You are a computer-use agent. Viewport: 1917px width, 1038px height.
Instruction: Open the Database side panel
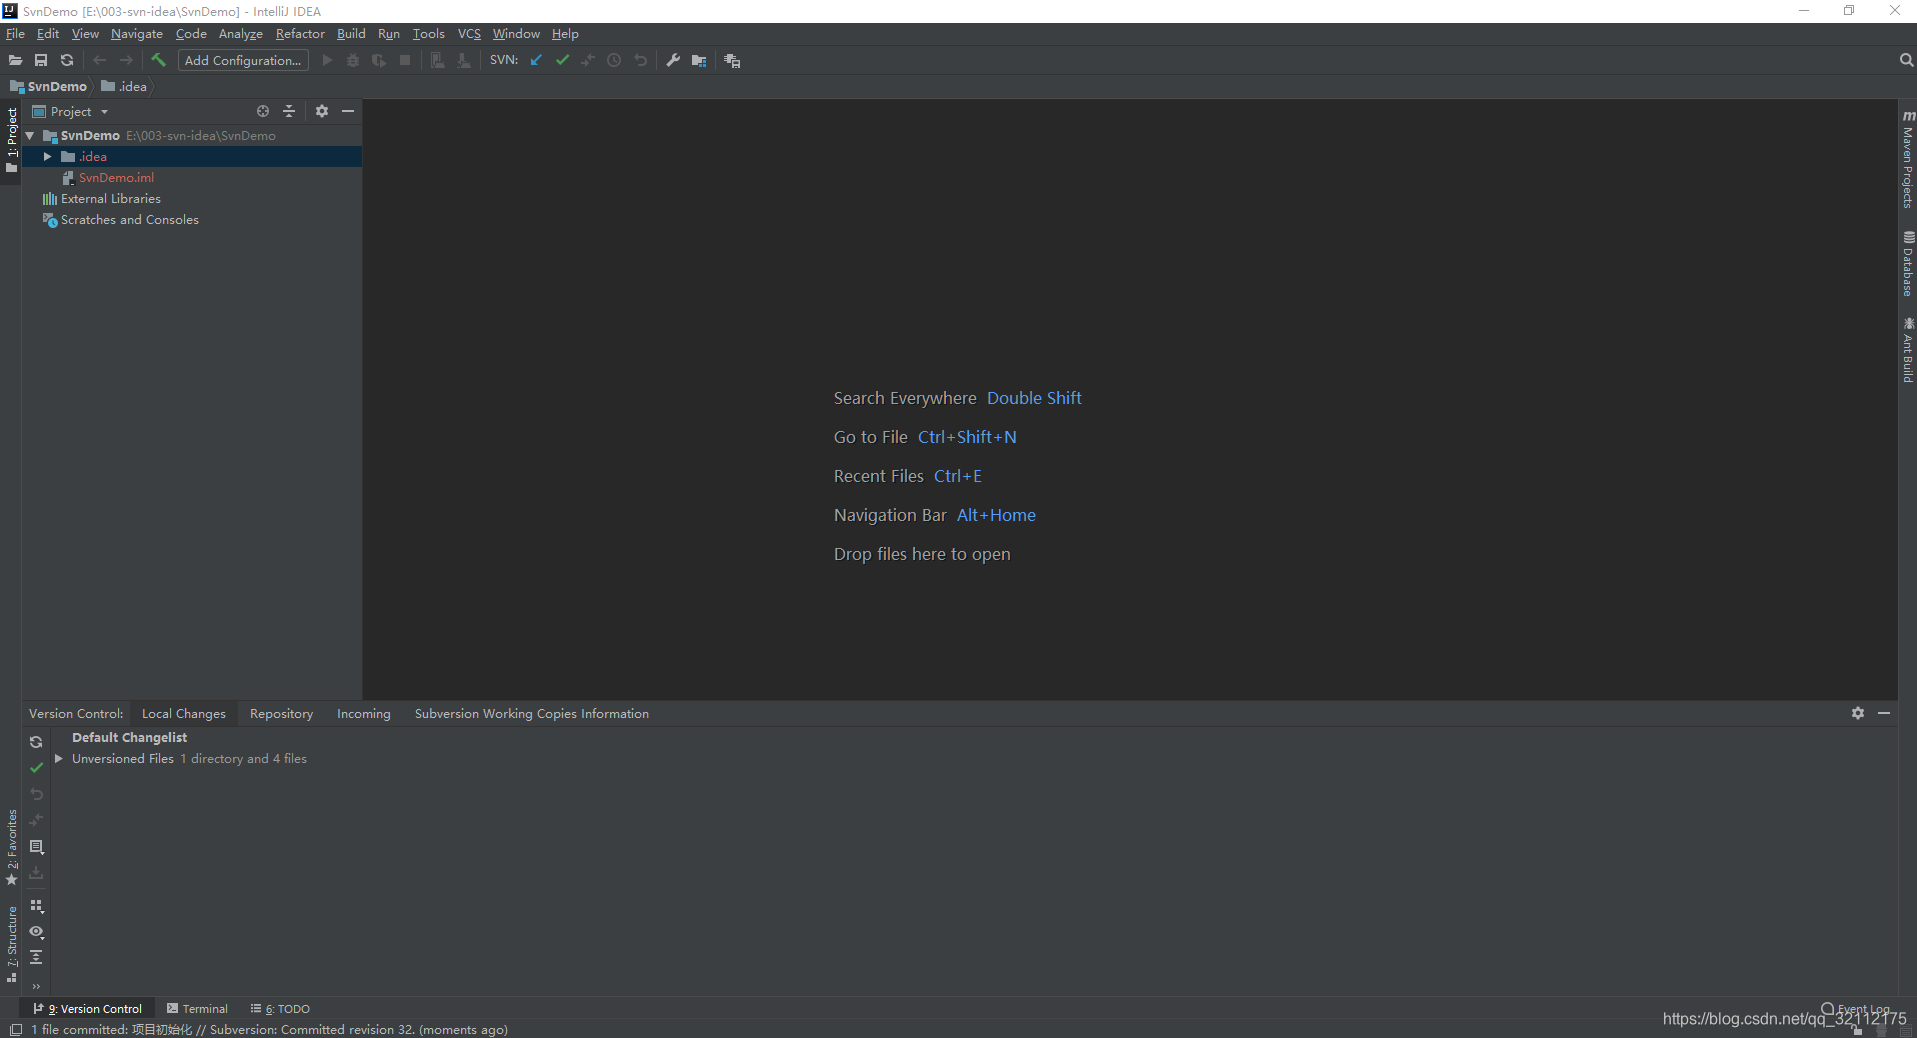(x=1908, y=263)
